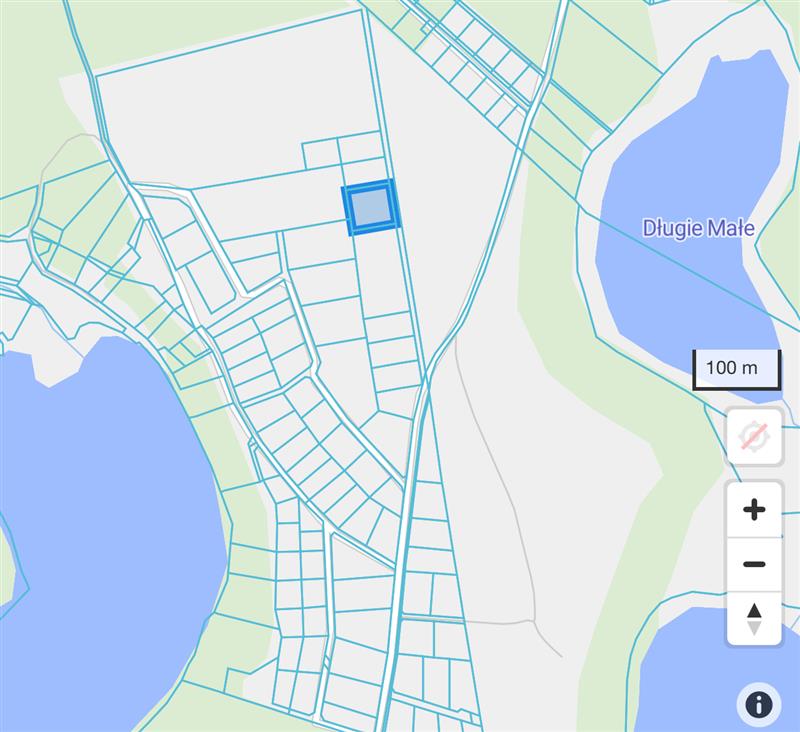Click the water of Długie Małe lake above its label
This screenshot has width=800, height=732.
point(700,150)
